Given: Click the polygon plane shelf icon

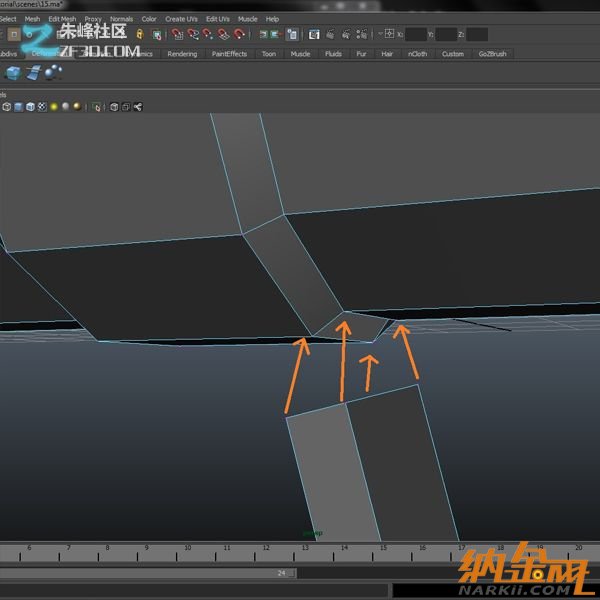Looking at the screenshot, I should tap(34, 73).
